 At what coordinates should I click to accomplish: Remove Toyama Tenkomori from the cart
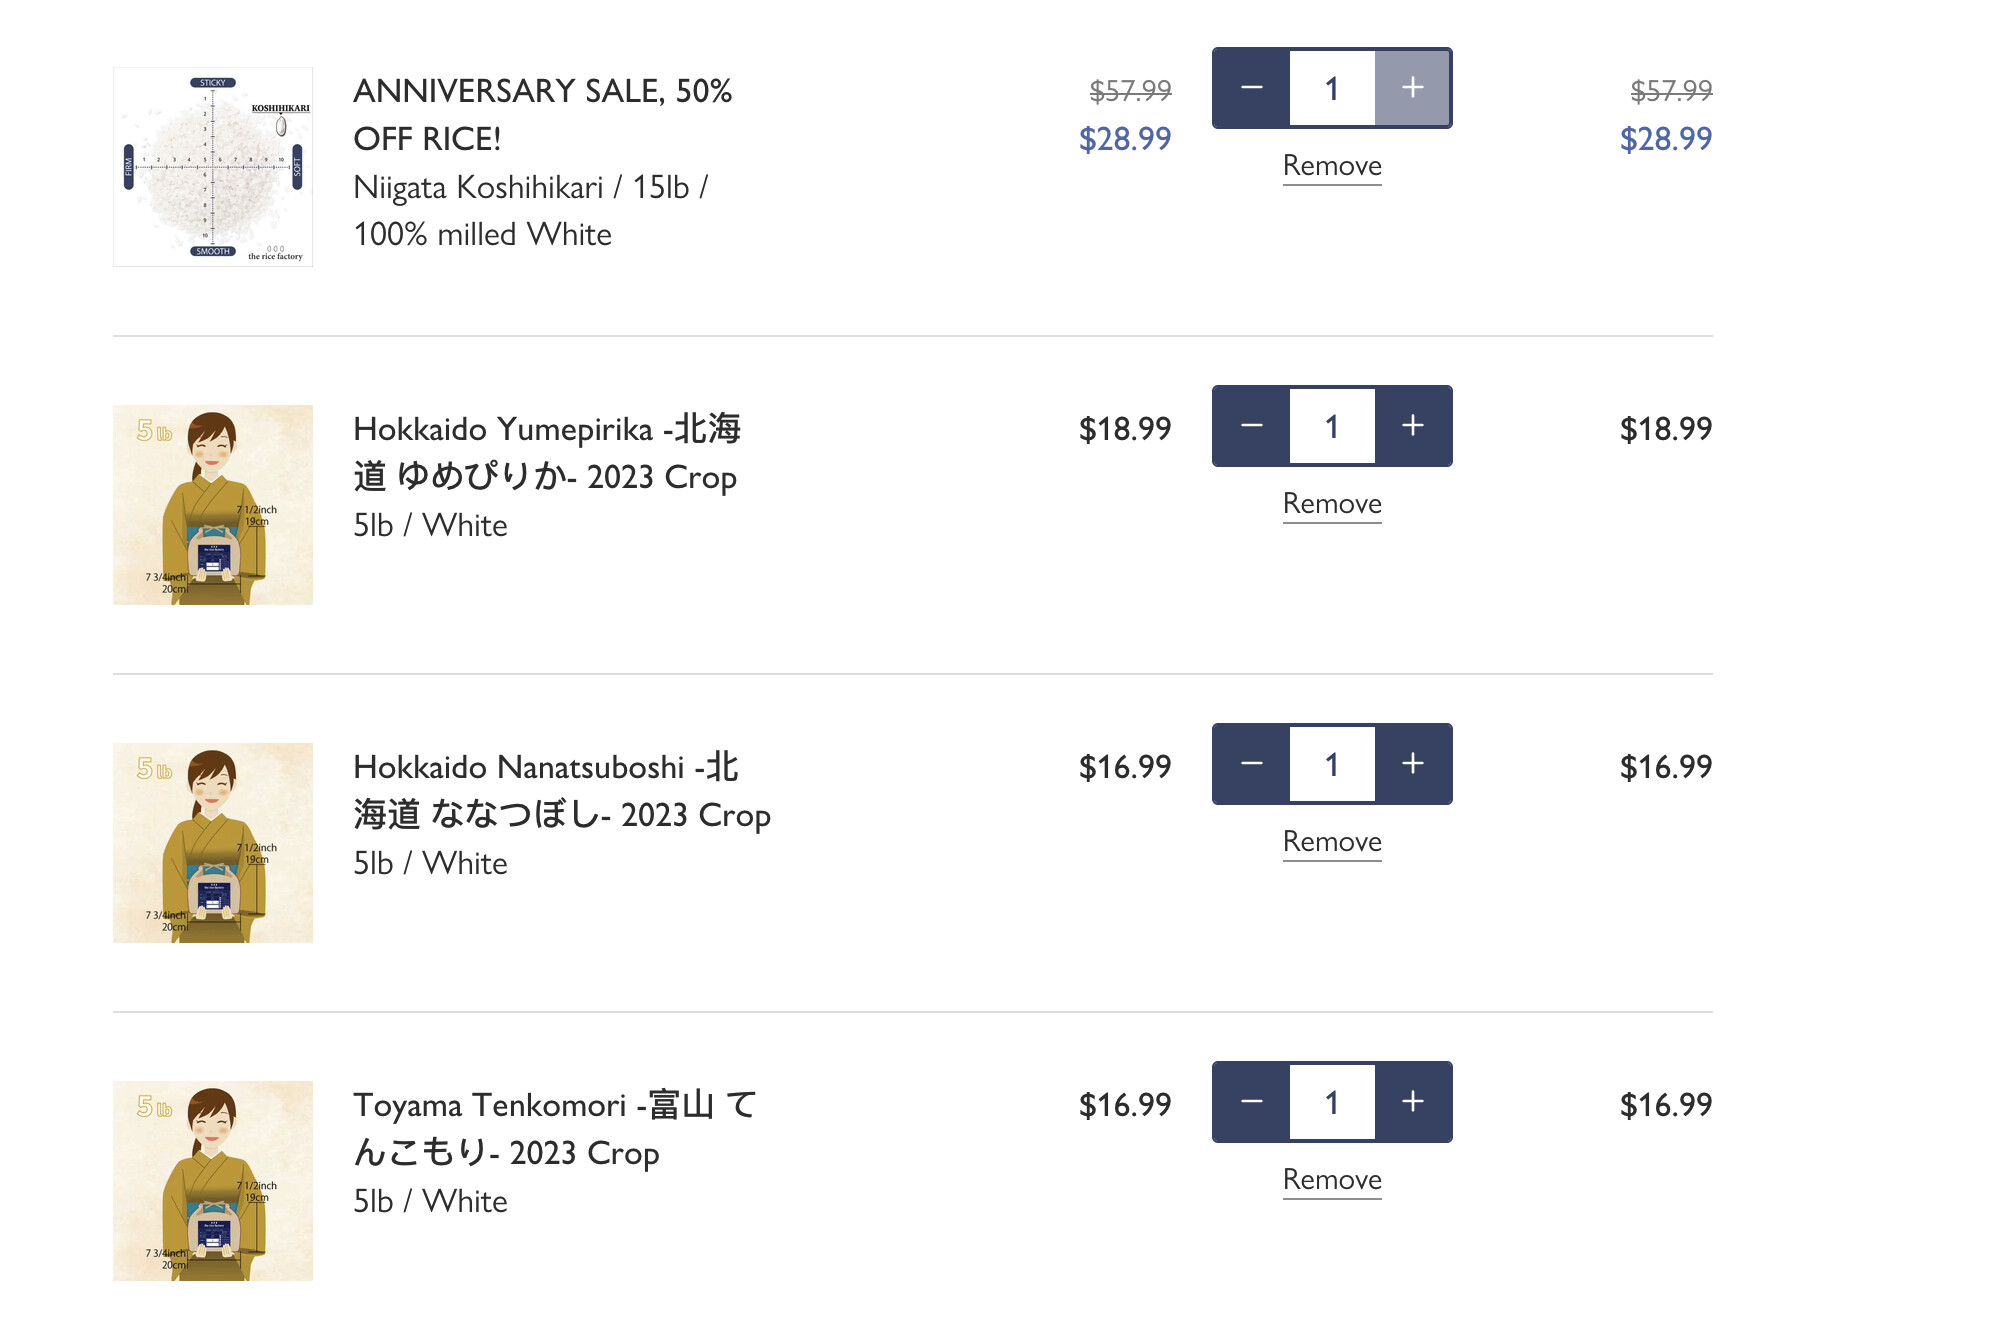click(x=1332, y=1180)
